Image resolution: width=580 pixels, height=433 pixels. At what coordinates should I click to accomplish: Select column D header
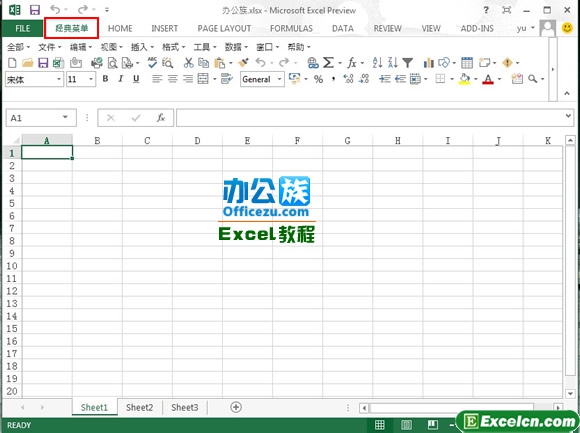point(197,141)
